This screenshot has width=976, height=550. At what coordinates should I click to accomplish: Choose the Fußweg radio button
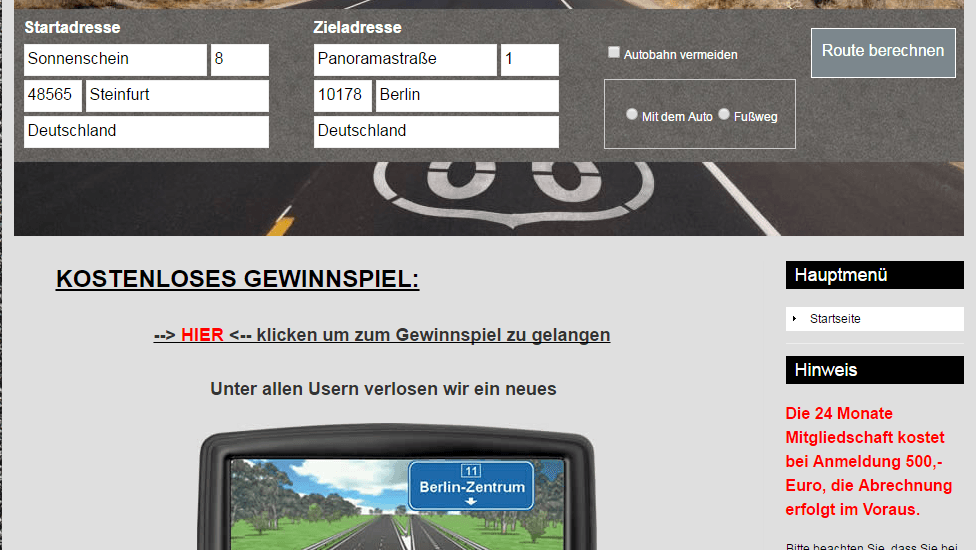pyautogui.click(x=724, y=114)
